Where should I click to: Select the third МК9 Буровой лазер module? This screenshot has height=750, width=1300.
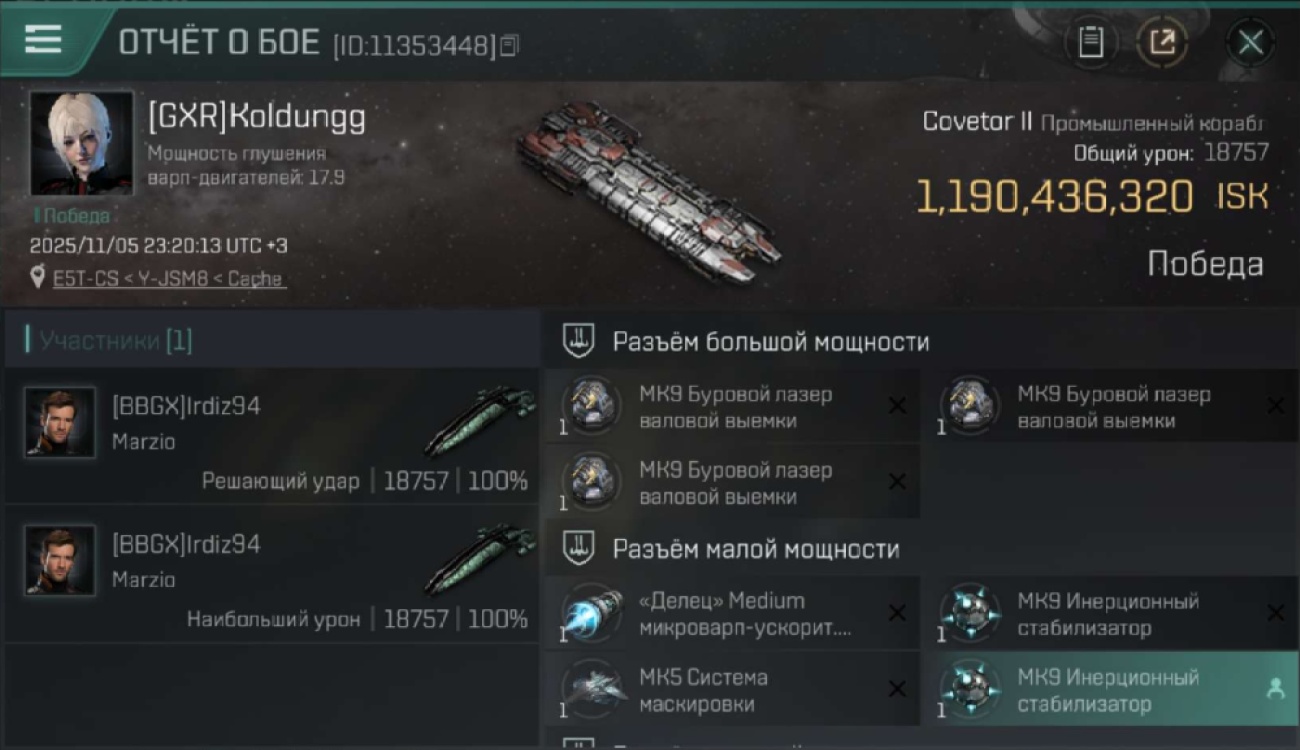click(x=733, y=483)
